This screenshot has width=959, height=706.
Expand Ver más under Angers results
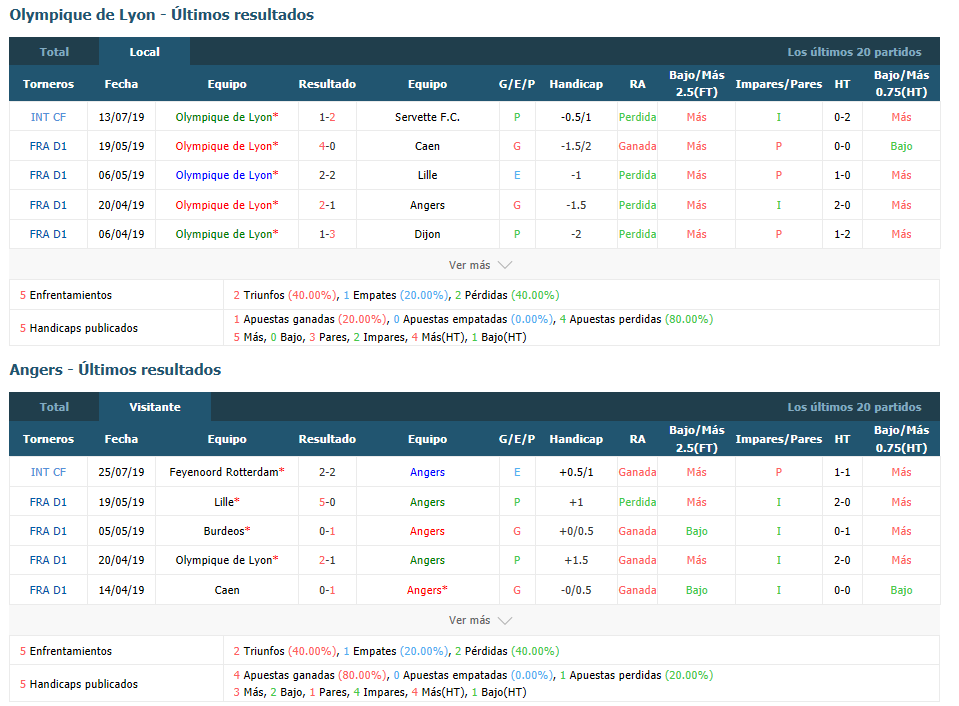[x=469, y=620]
